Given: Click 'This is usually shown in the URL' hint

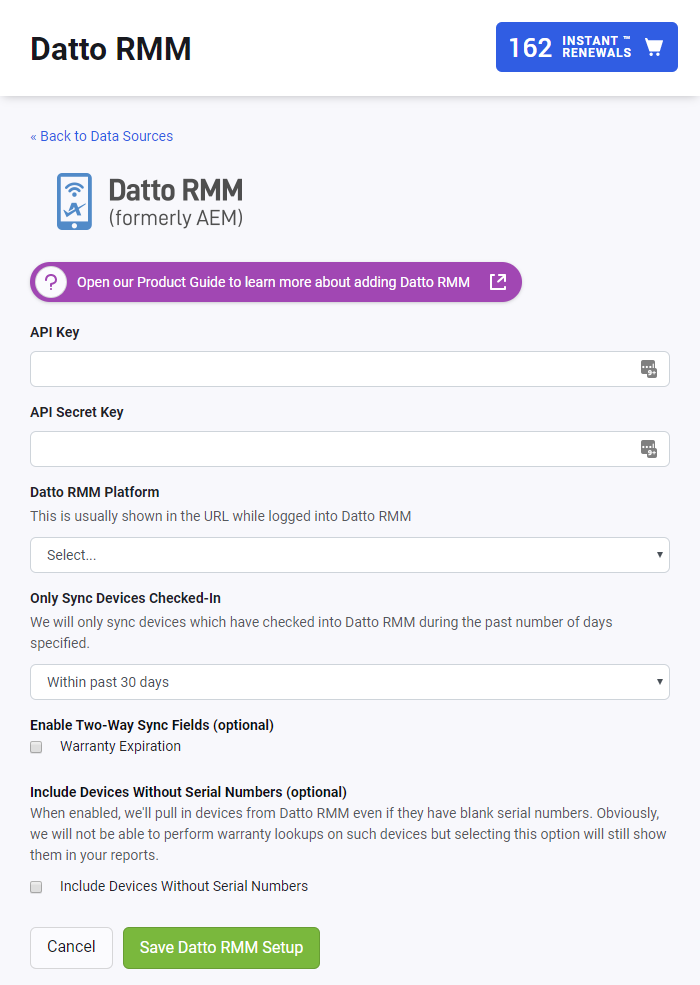Looking at the screenshot, I should [221, 516].
